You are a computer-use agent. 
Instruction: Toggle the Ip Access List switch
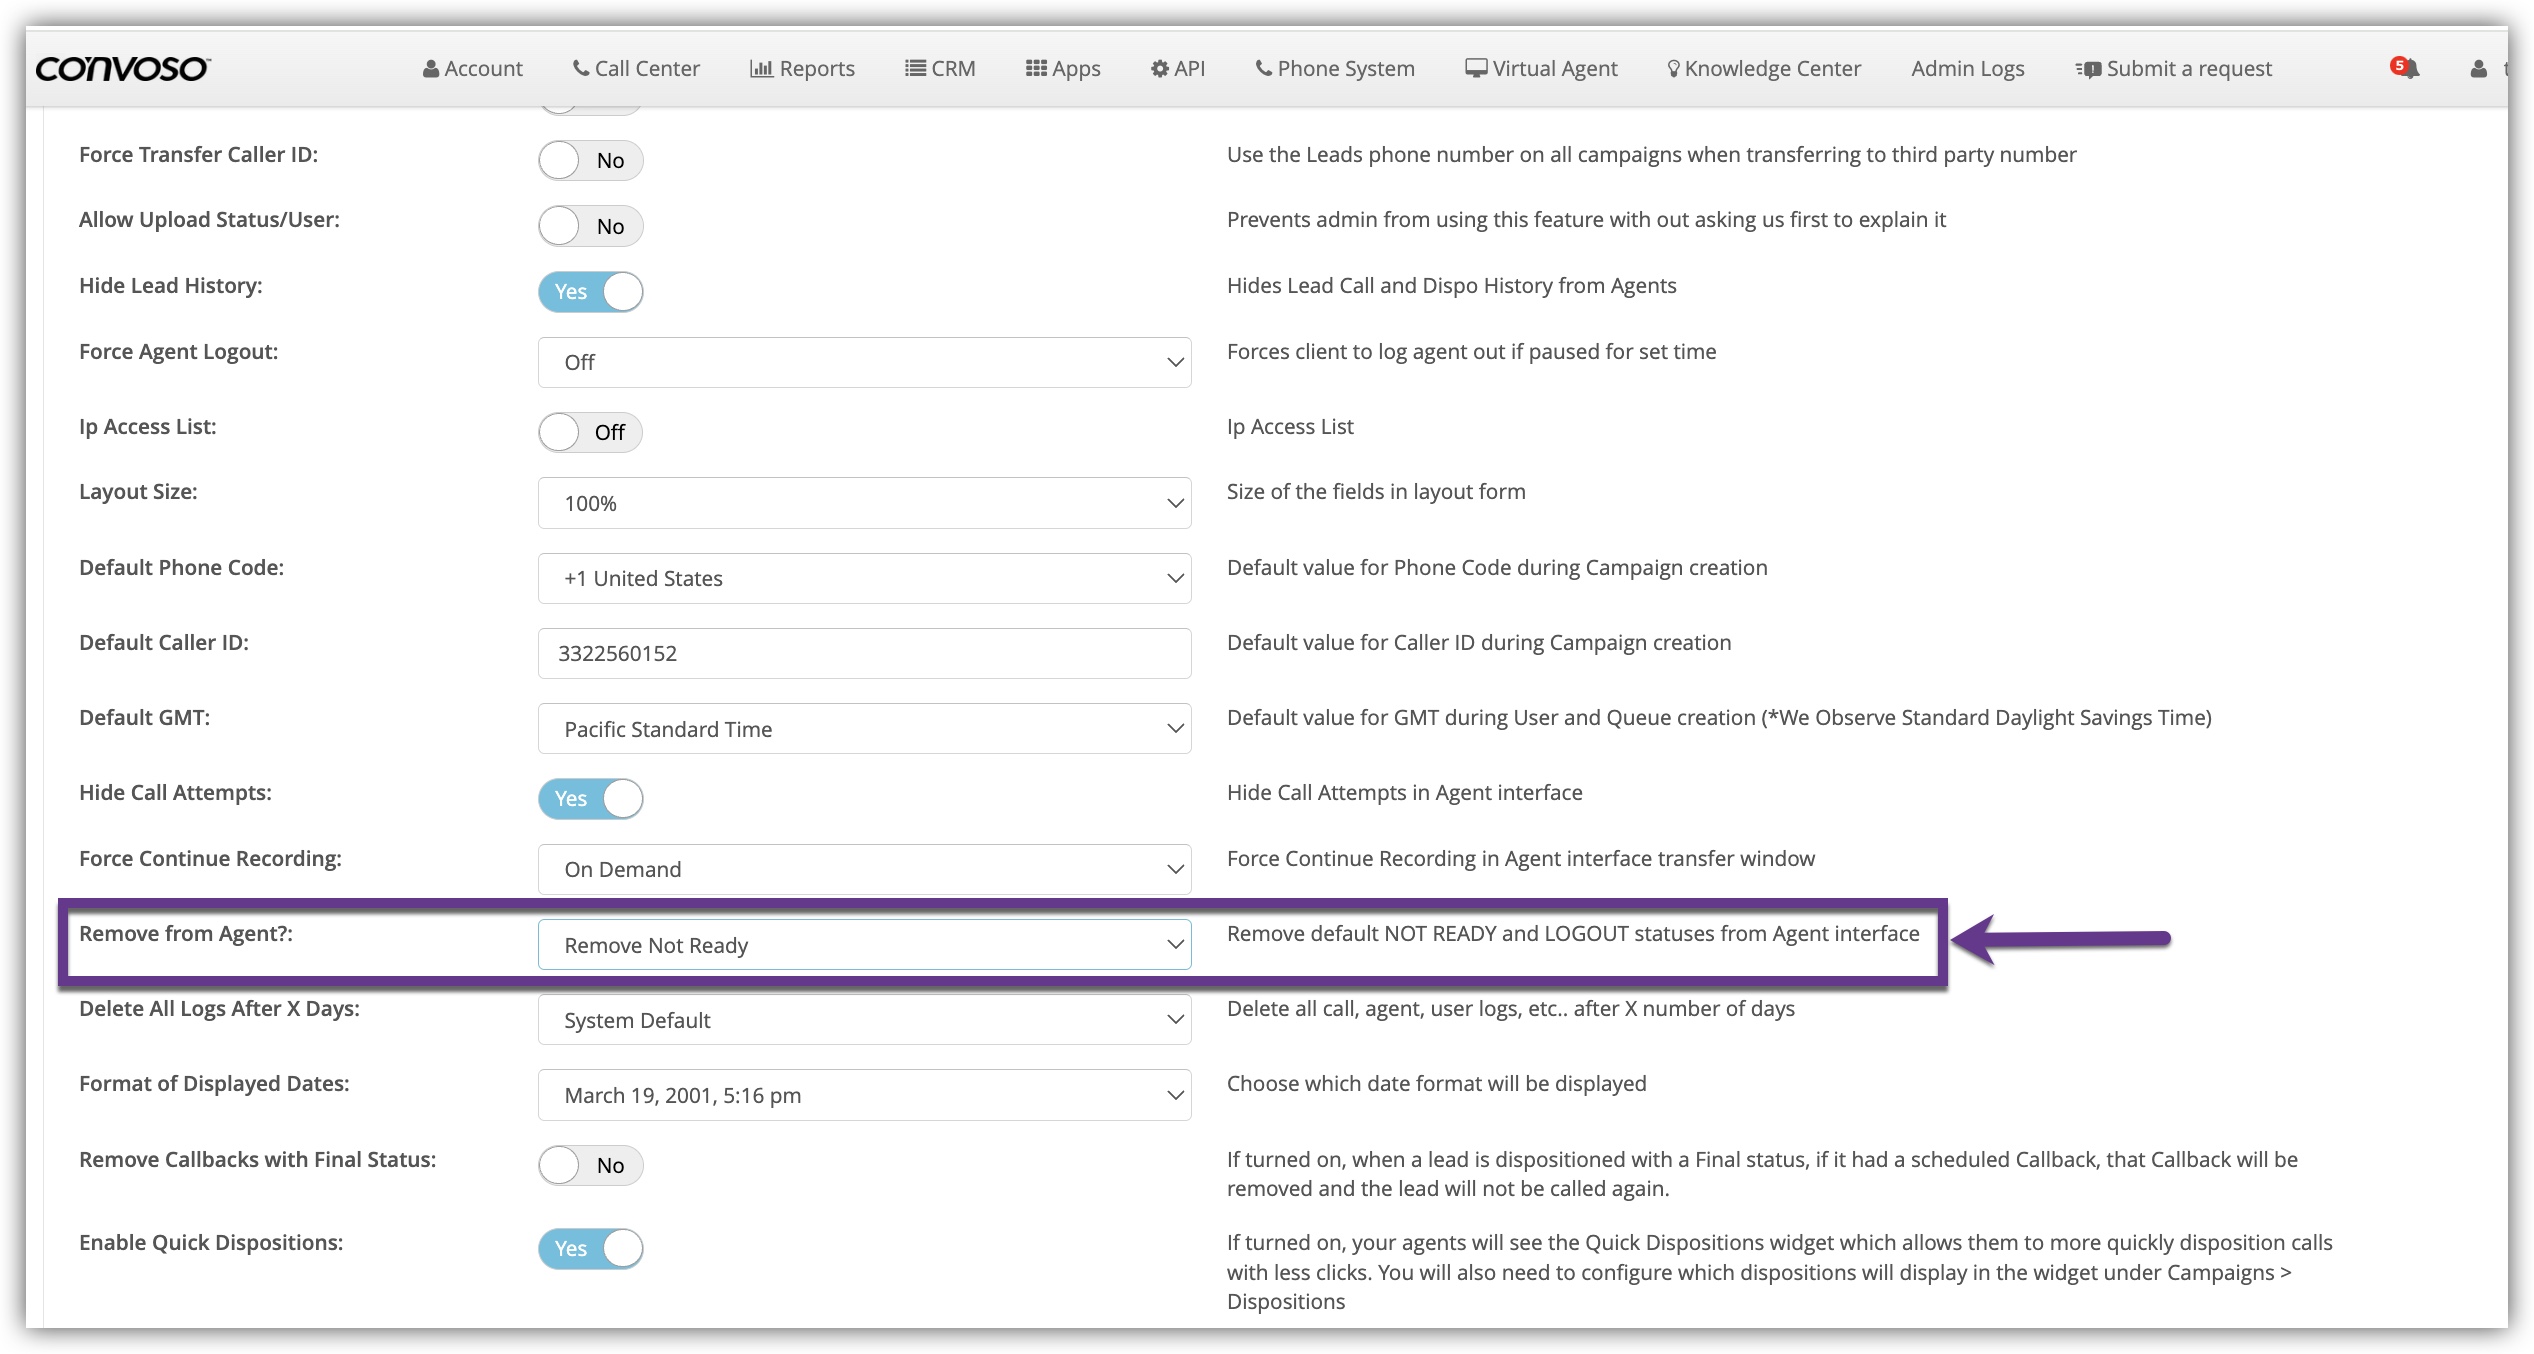pyautogui.click(x=590, y=432)
